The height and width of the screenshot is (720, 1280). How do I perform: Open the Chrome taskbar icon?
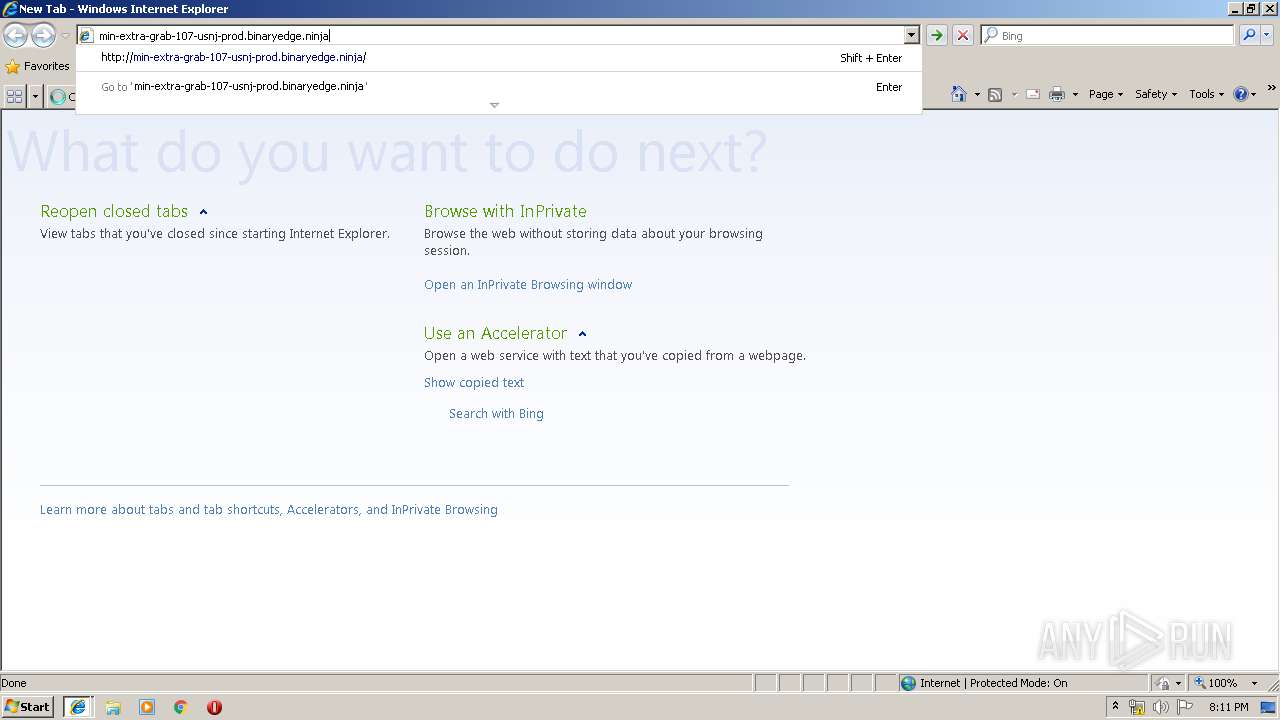[x=181, y=707]
